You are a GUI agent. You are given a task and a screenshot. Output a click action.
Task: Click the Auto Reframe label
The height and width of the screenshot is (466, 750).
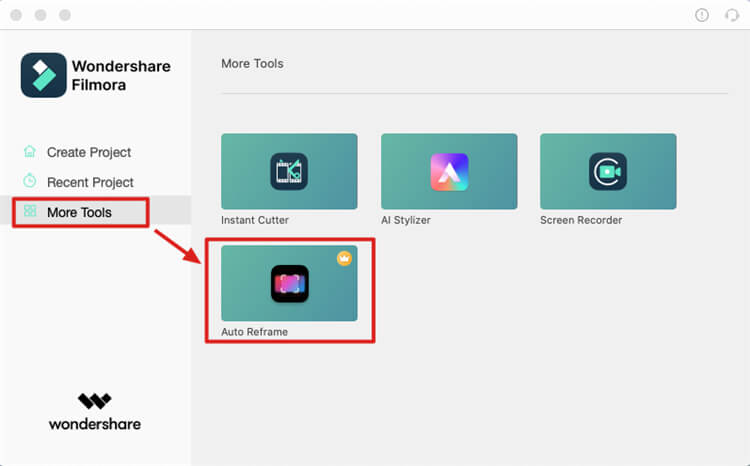(x=254, y=332)
